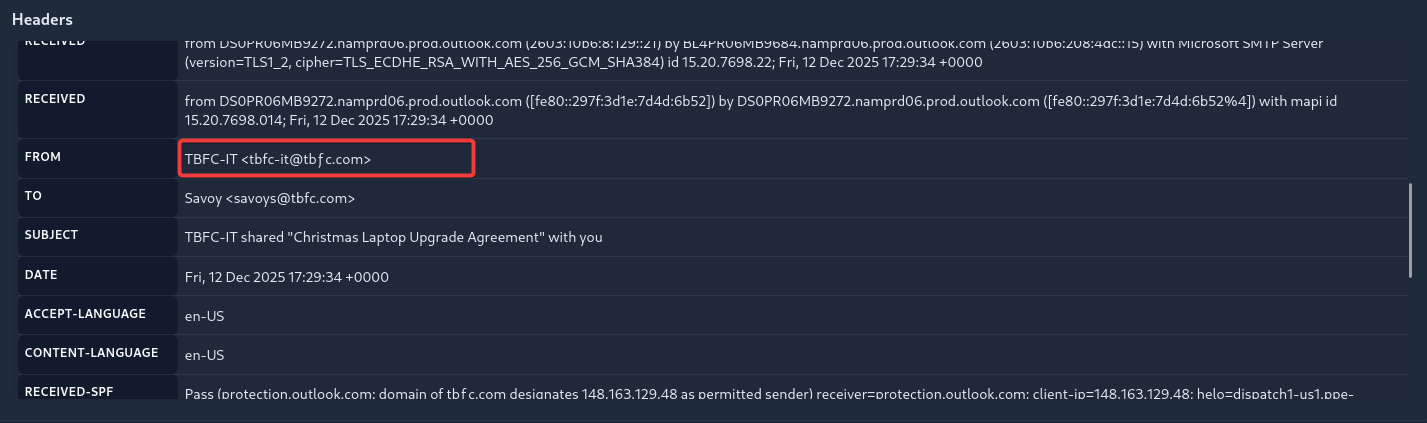Click the FROM header label
This screenshot has width=1427, height=423.
(x=43, y=158)
